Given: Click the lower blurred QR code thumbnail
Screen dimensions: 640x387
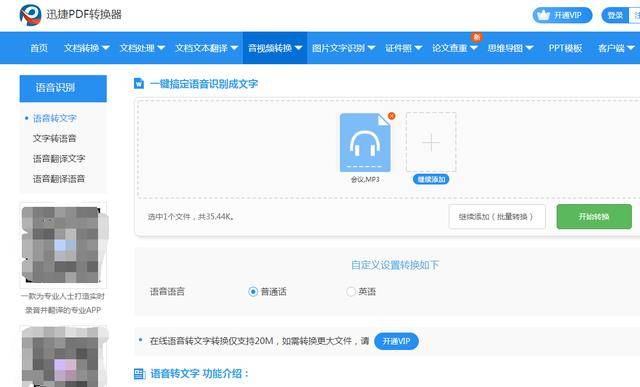Looking at the screenshot, I should pyautogui.click(x=63, y=357).
